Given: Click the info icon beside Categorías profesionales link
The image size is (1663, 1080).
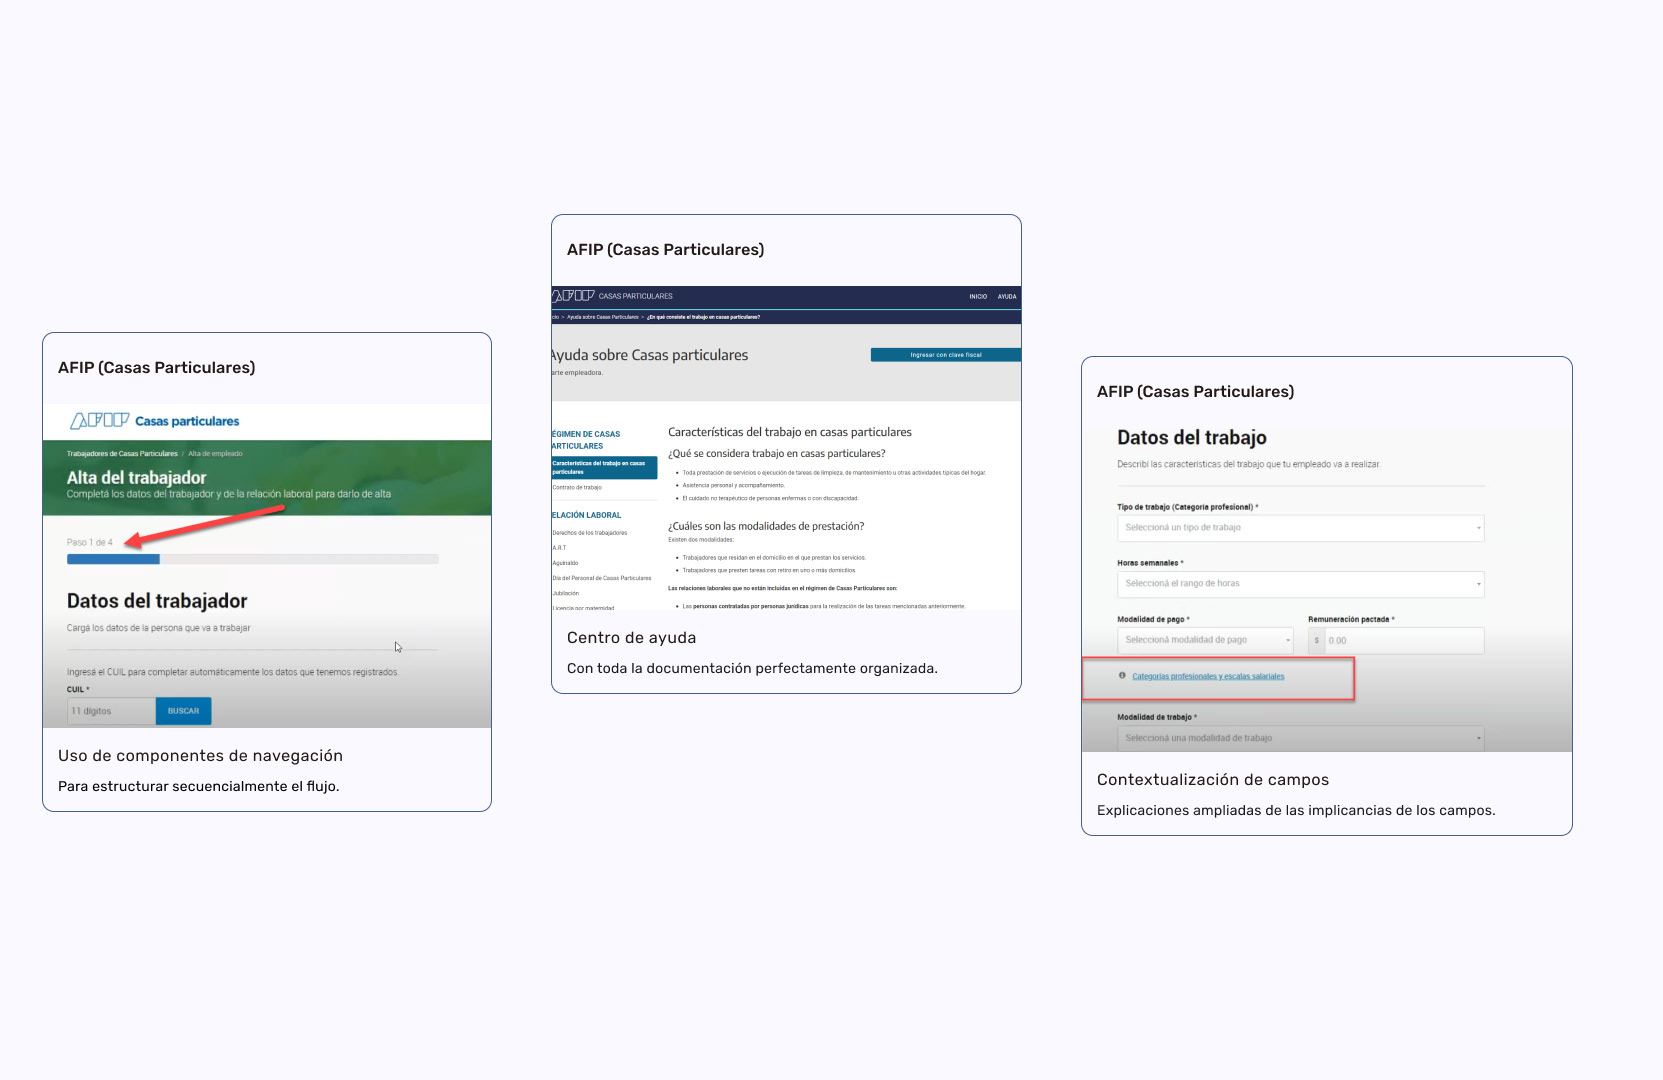Looking at the screenshot, I should pos(1122,676).
